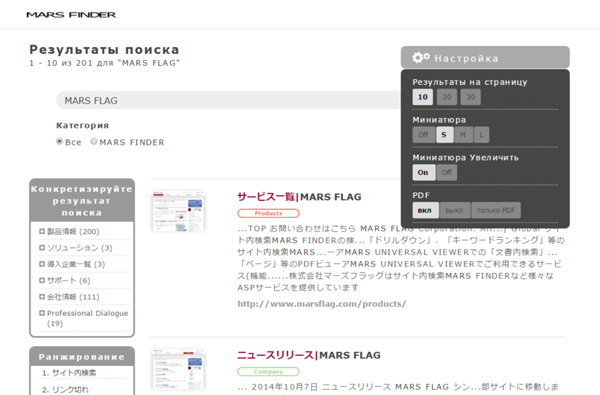The width and height of the screenshot is (600, 395).
Task: Select the Все category radio button
Action: pos(59,141)
